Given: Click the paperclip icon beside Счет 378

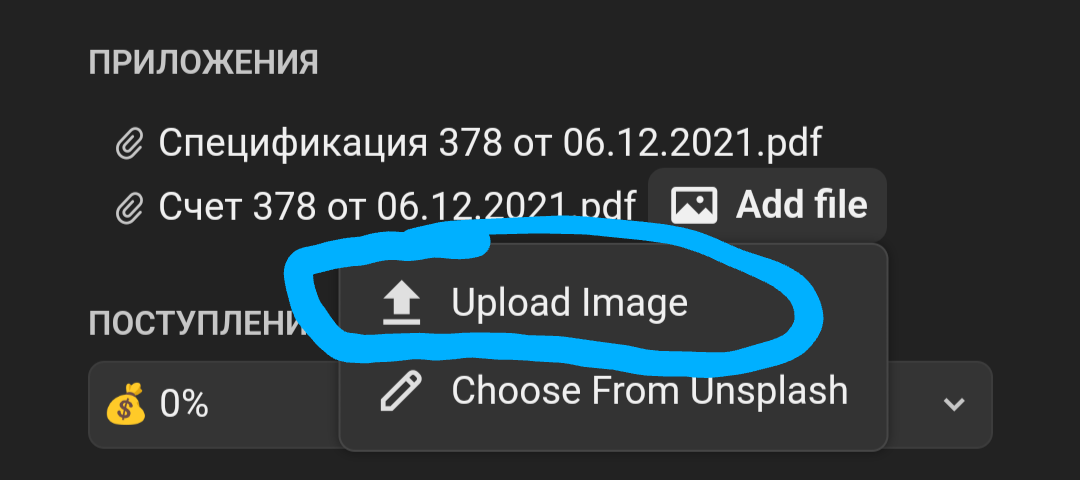Looking at the screenshot, I should pyautogui.click(x=129, y=207).
